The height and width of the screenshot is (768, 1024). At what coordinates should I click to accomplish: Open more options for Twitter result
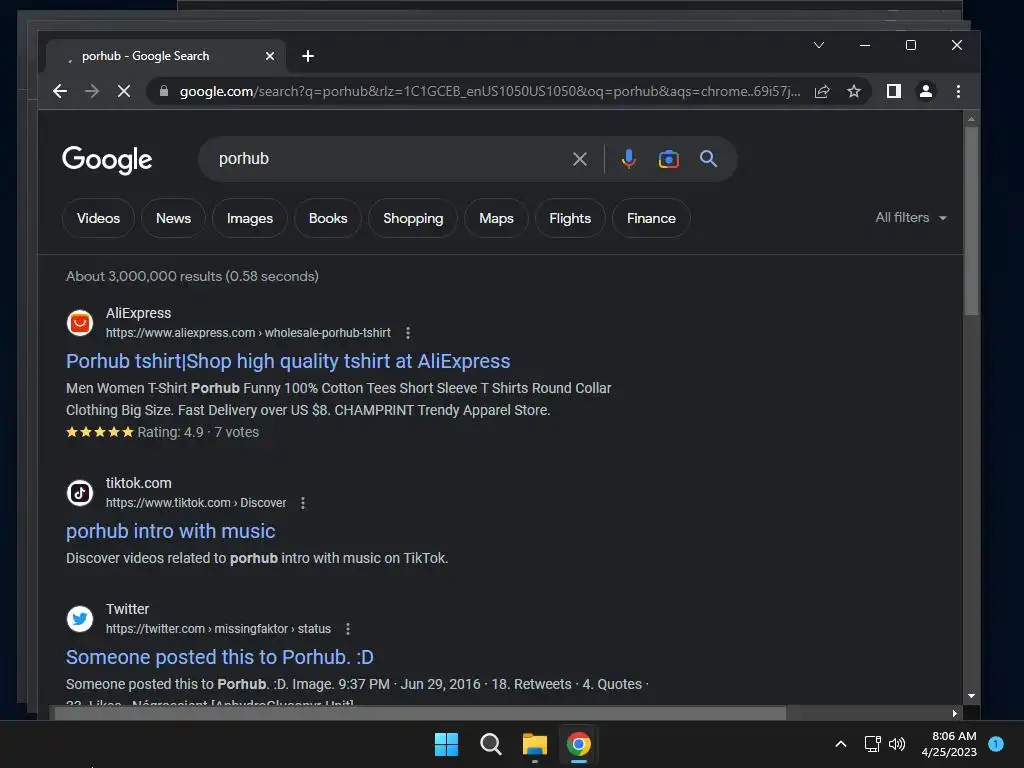coord(348,629)
